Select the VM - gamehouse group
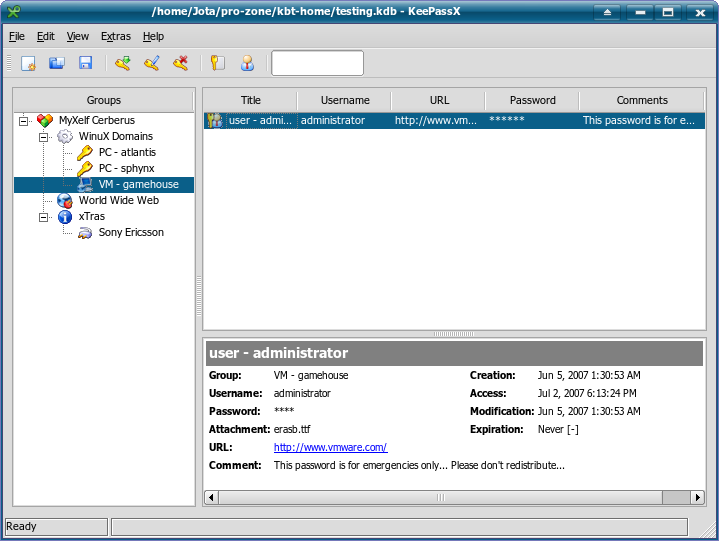Image resolution: width=719 pixels, height=541 pixels. coord(138,185)
